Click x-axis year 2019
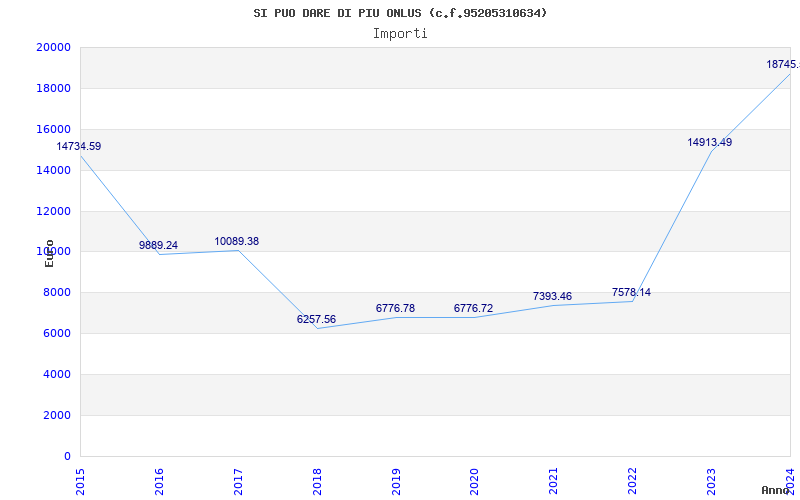This screenshot has height=500, width=800. 396,482
